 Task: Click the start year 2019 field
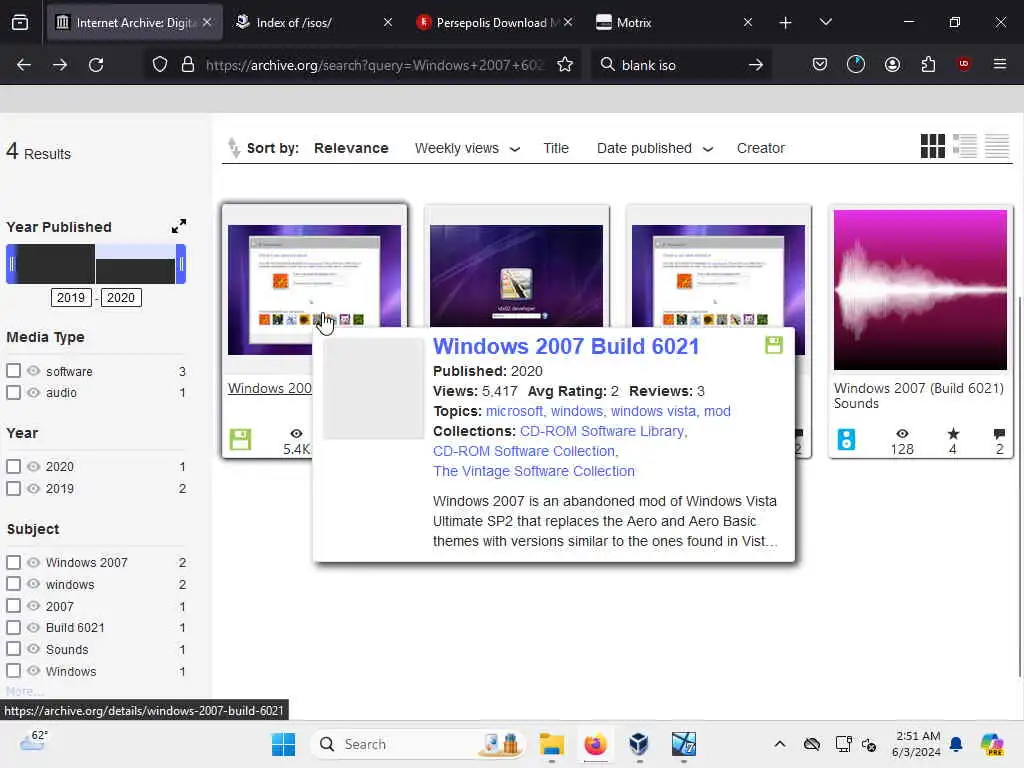(71, 298)
